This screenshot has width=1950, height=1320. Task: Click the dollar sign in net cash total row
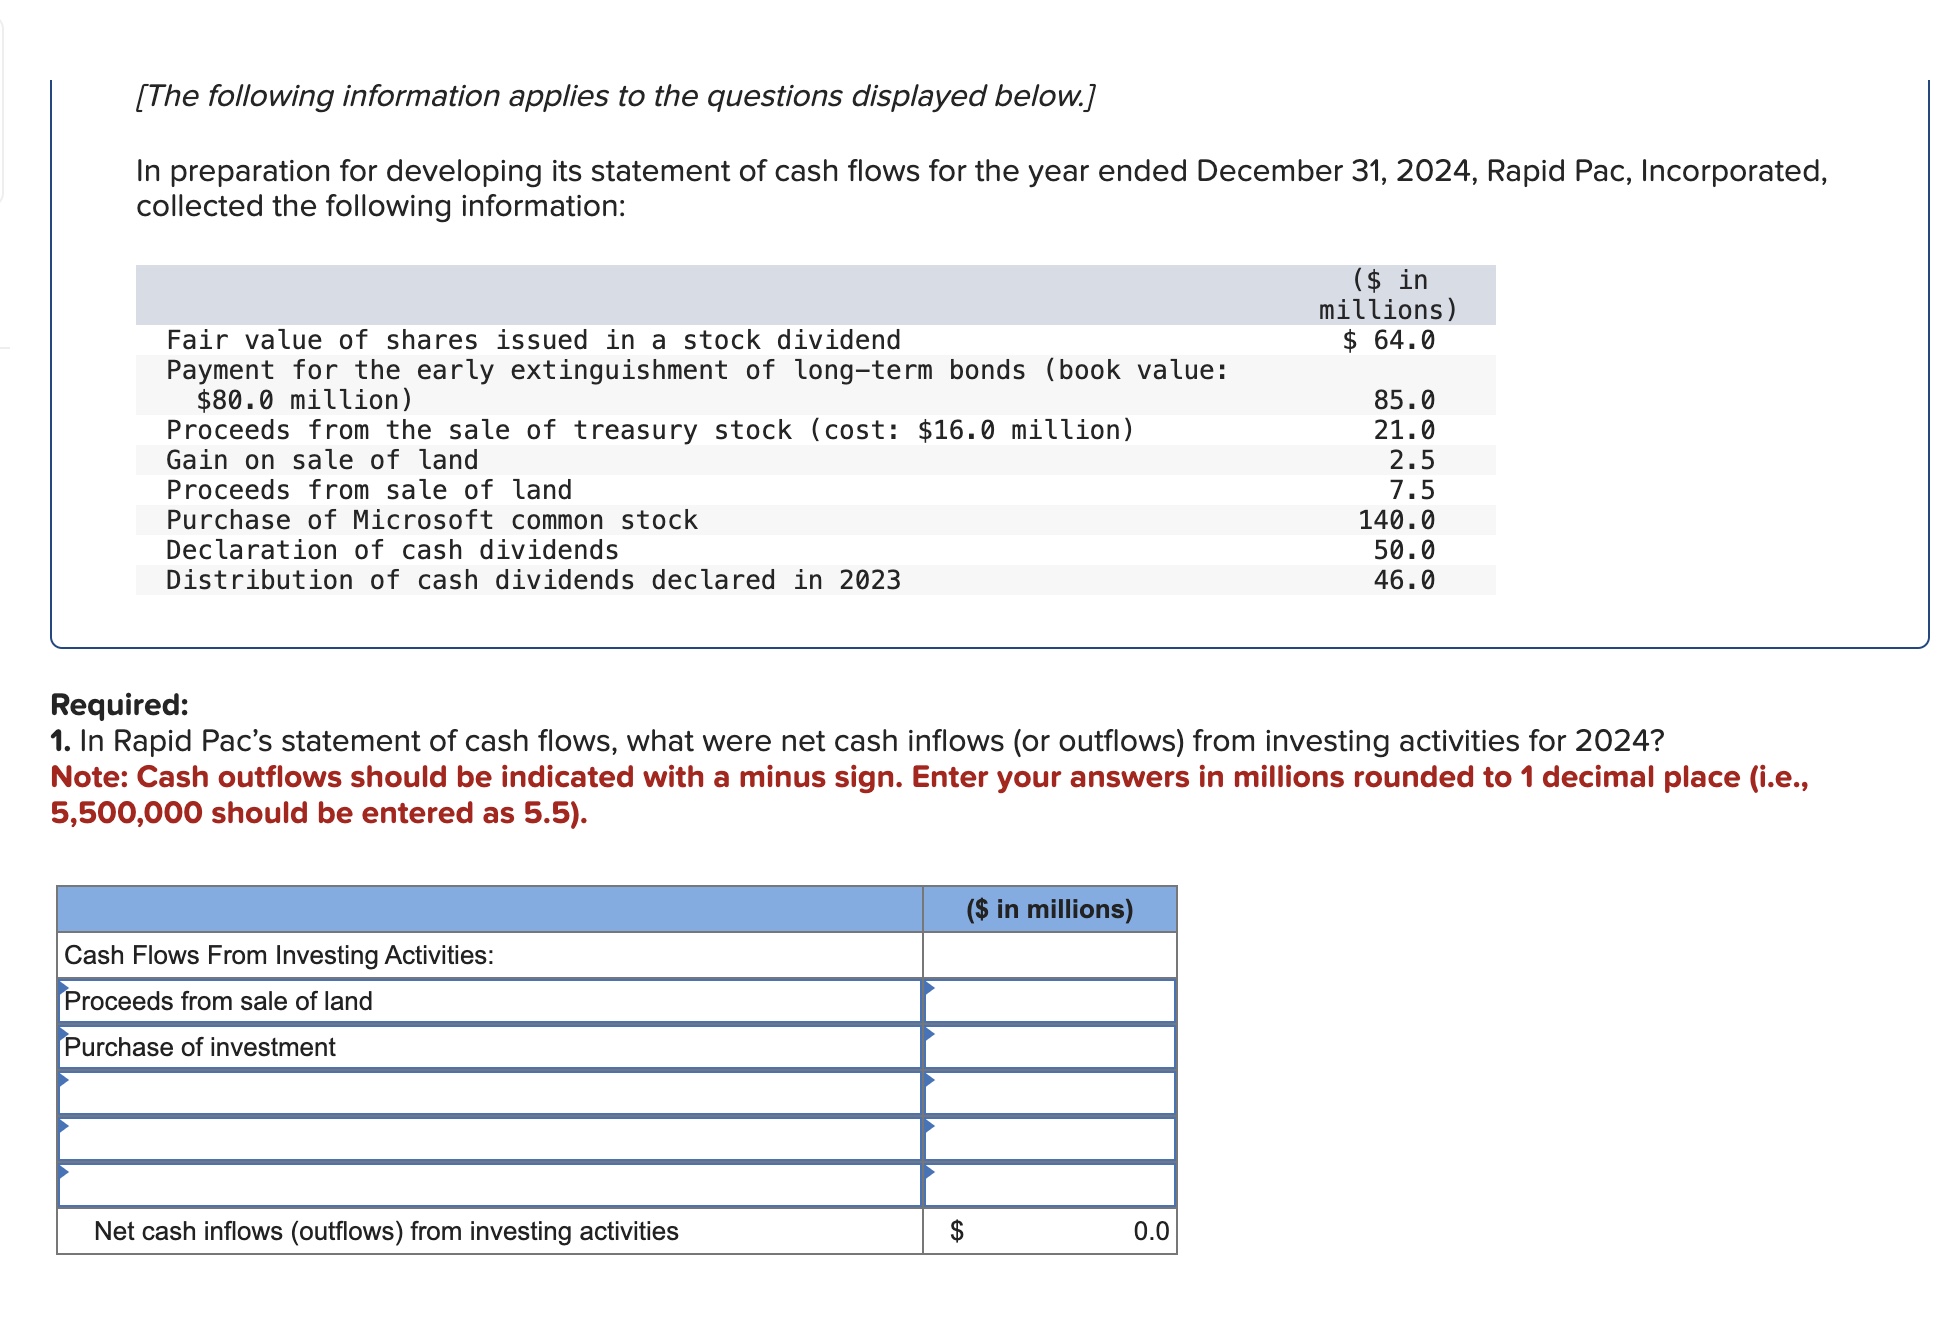(956, 1231)
